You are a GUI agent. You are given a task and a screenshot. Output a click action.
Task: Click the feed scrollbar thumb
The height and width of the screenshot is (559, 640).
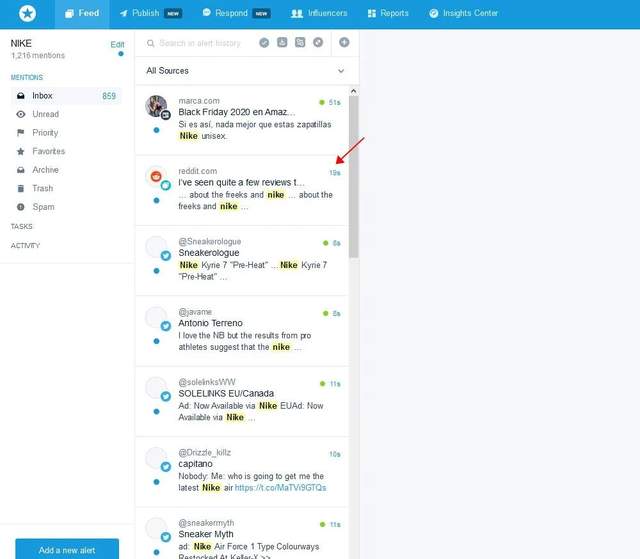click(353, 177)
